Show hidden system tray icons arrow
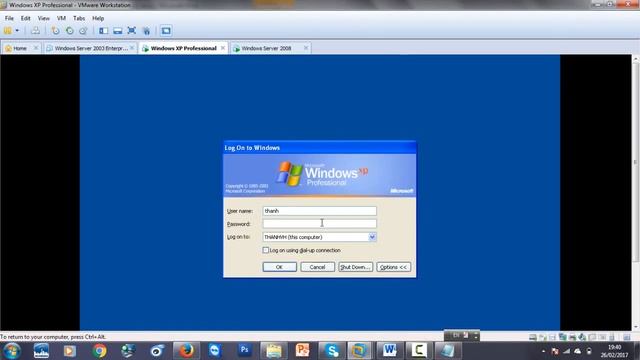 [543, 351]
